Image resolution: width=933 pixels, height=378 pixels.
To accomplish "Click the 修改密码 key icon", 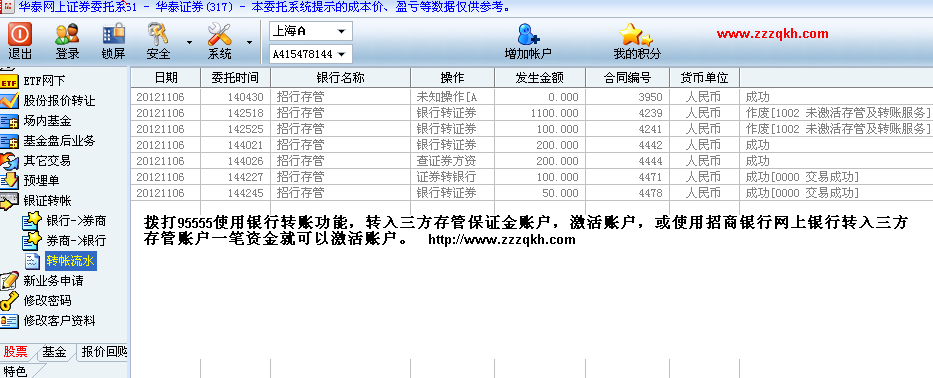I will (9, 301).
